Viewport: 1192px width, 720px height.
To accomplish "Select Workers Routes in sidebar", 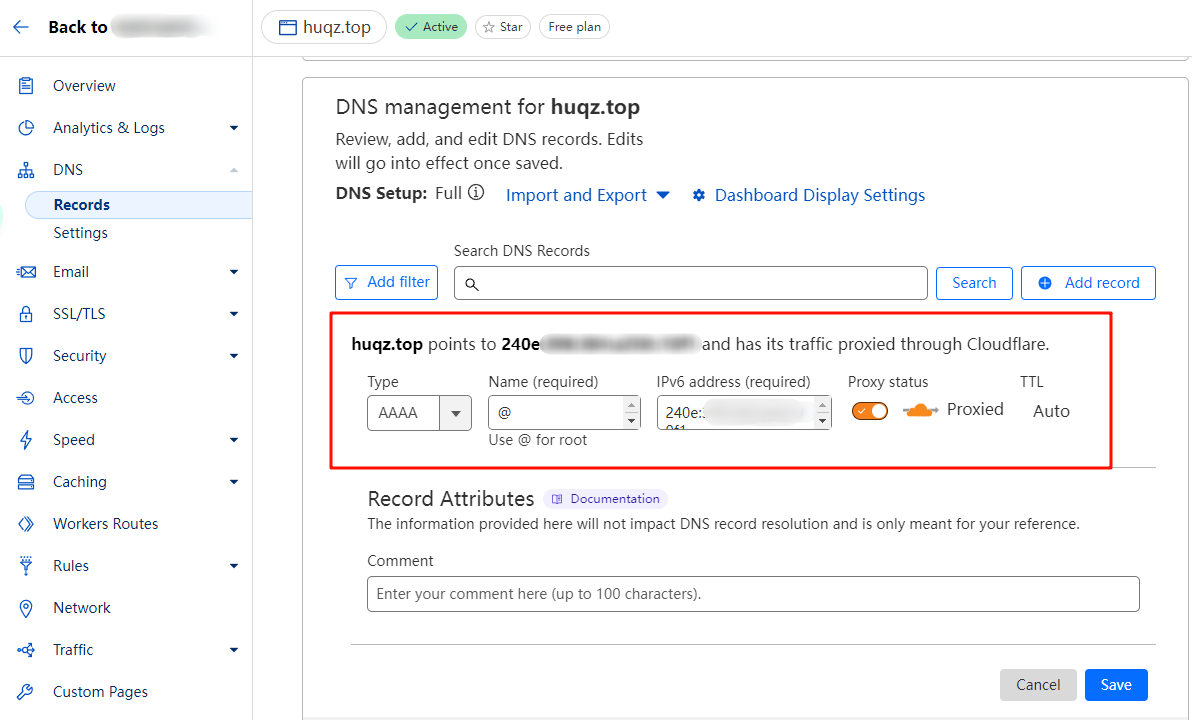I will pos(105,524).
